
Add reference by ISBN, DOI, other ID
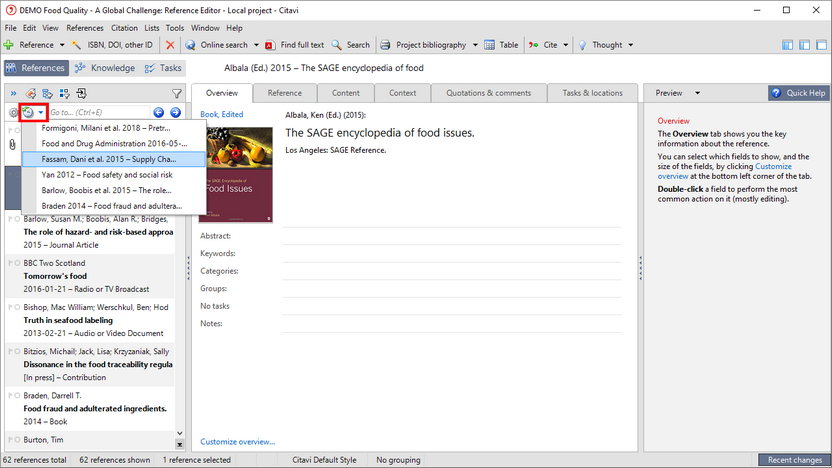pos(112,45)
